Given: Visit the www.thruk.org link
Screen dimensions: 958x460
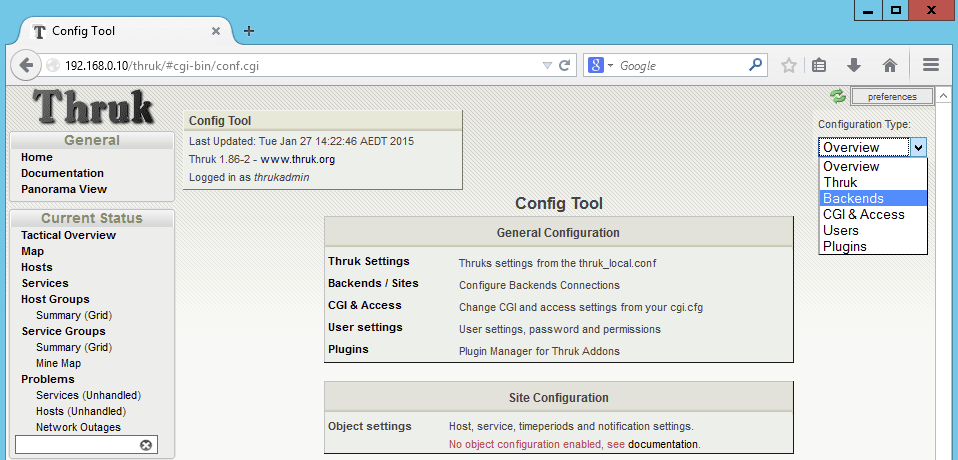Looking at the screenshot, I should [298, 159].
